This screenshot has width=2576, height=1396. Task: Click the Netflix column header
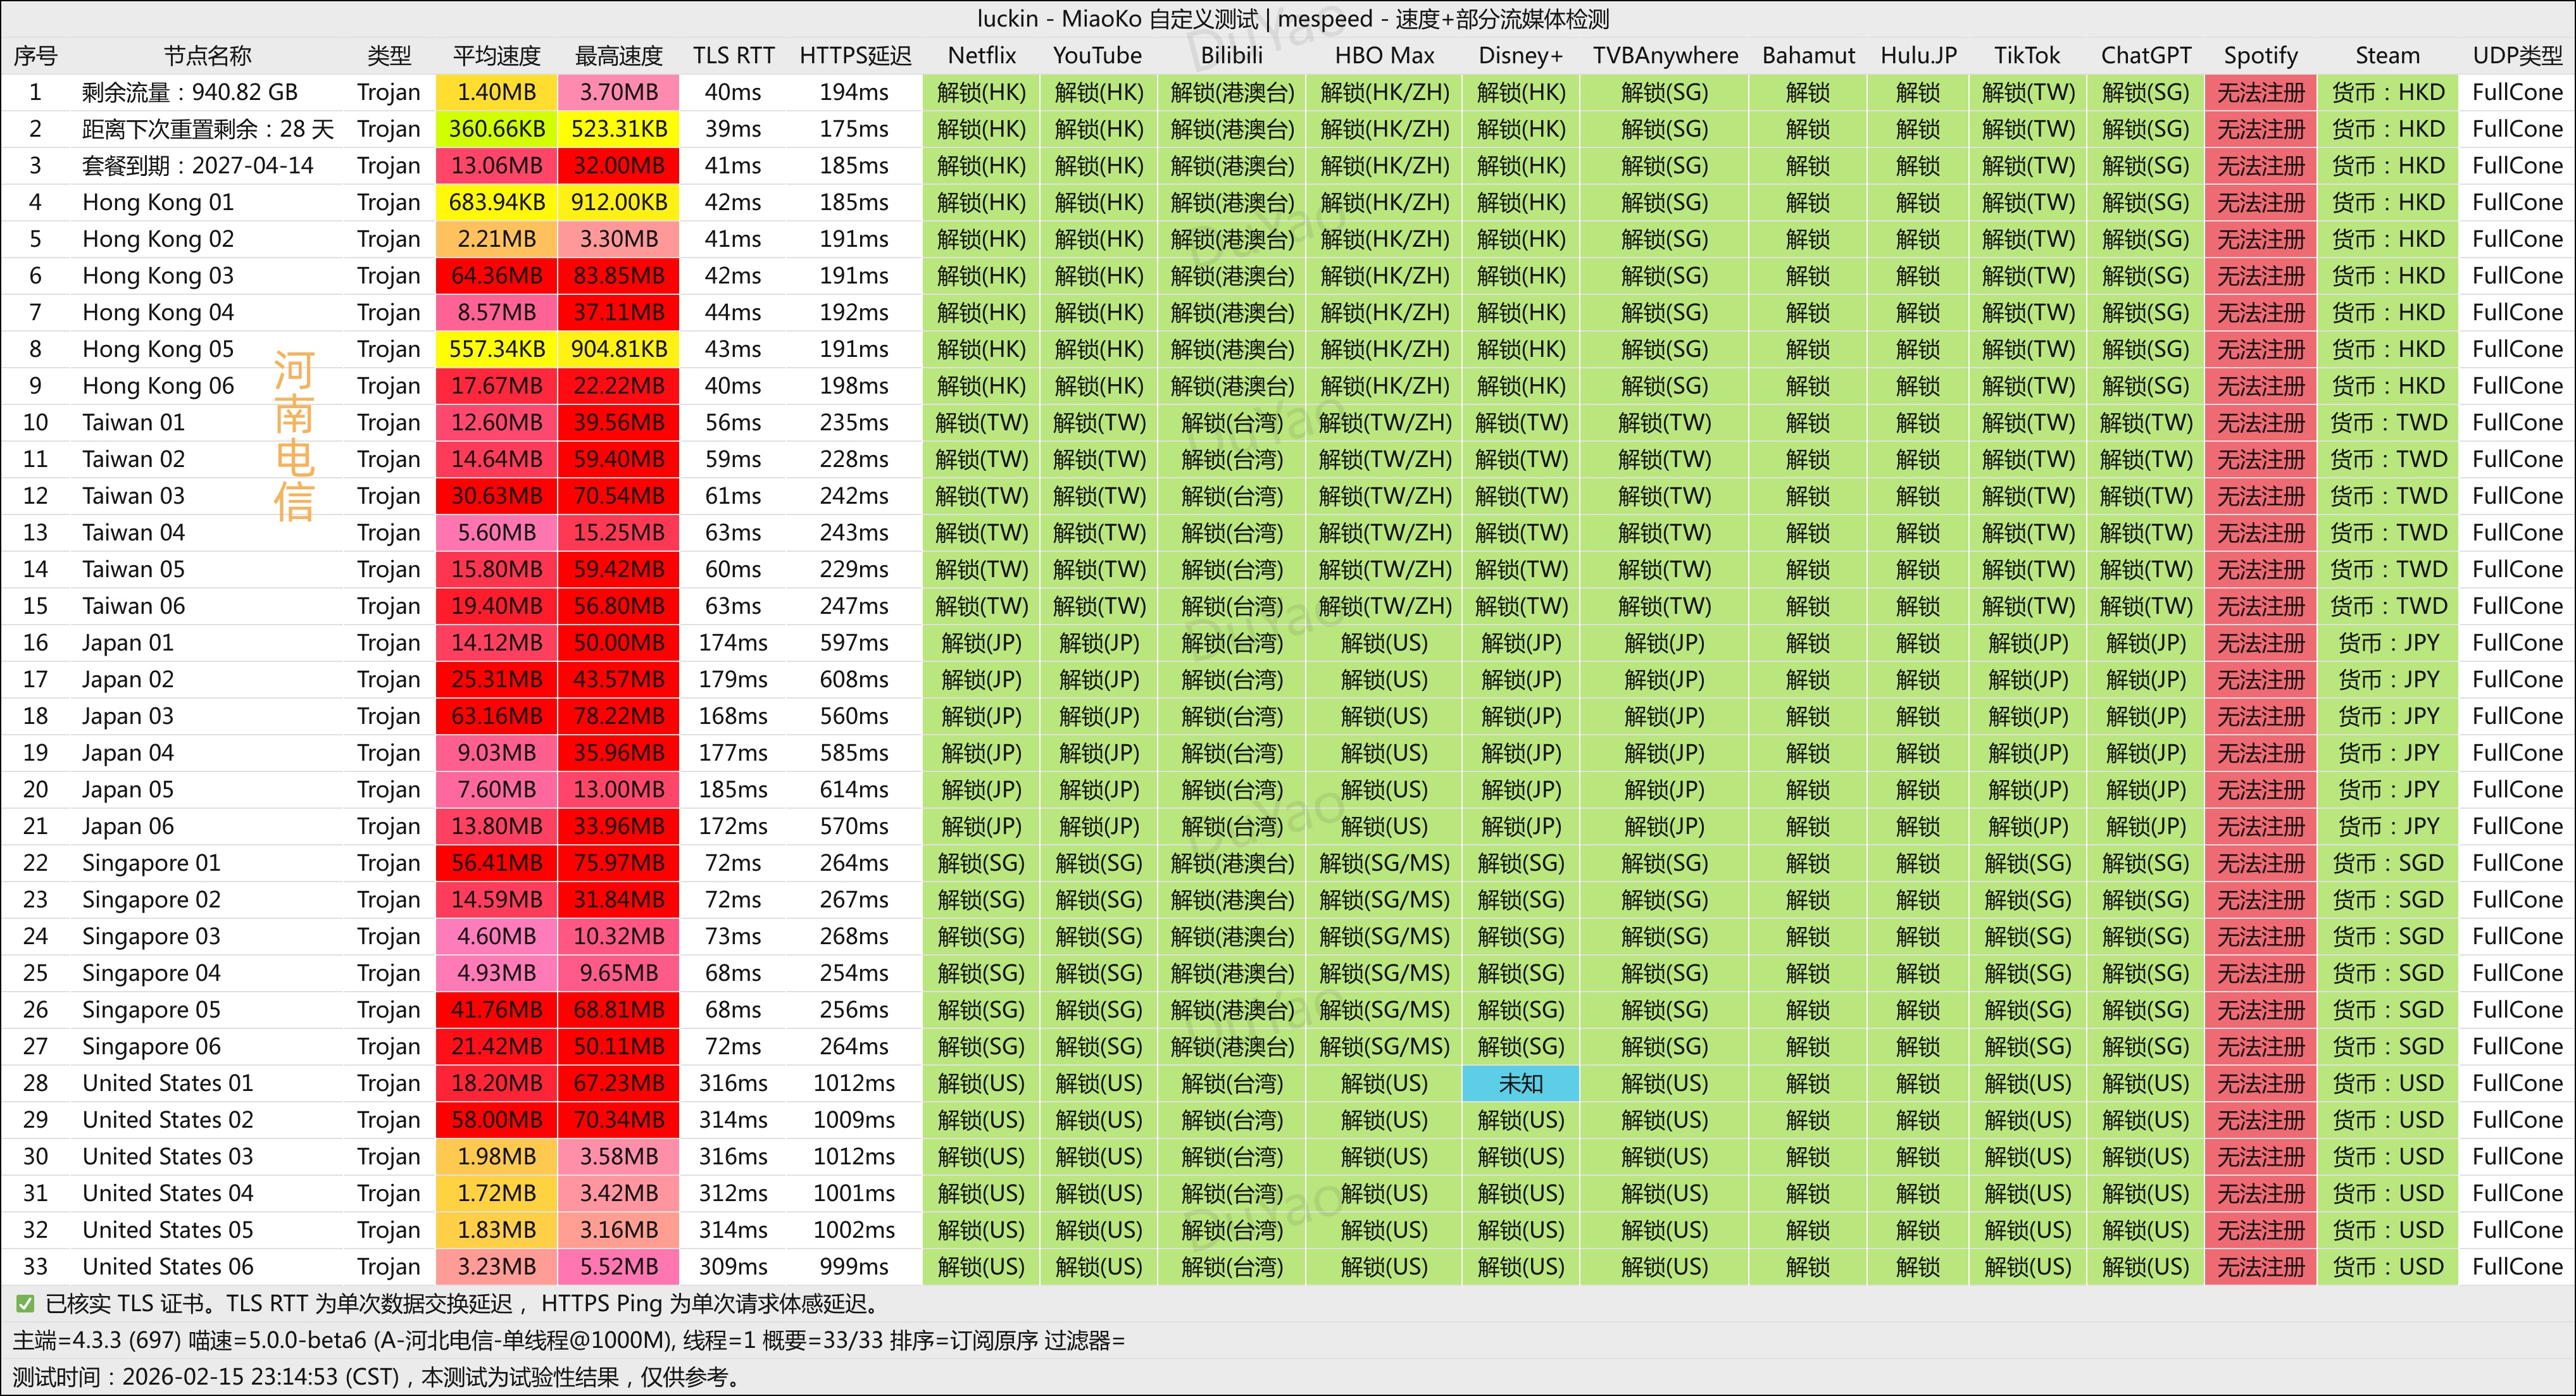coord(981,56)
